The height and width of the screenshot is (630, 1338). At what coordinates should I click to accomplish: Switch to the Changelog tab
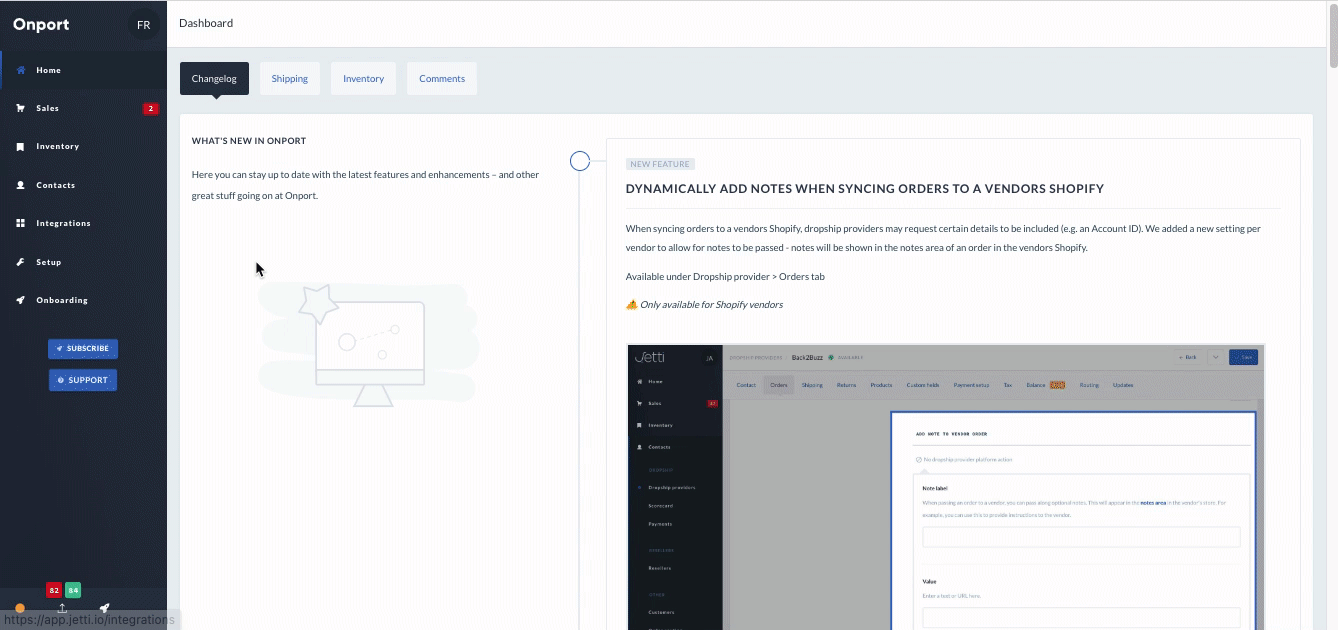214,79
